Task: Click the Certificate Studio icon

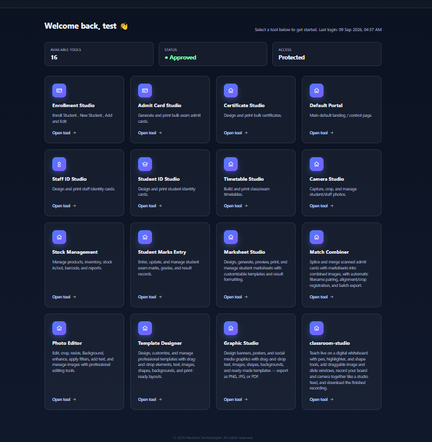Action: (x=231, y=91)
